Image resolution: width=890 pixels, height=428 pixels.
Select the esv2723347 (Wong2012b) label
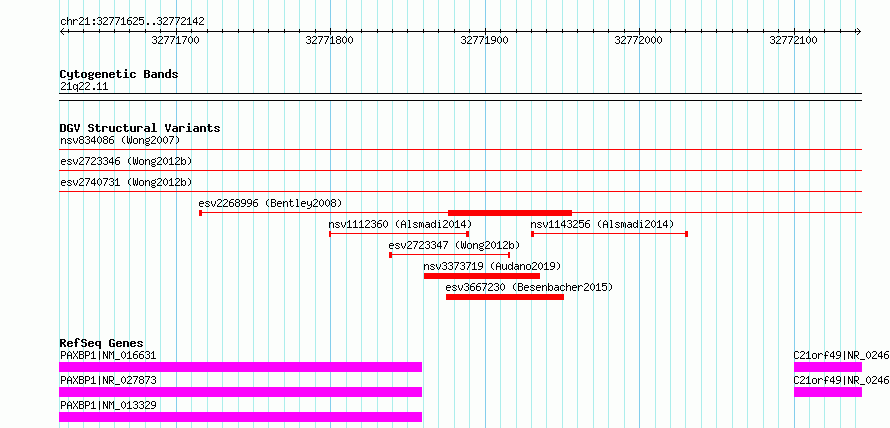click(454, 245)
